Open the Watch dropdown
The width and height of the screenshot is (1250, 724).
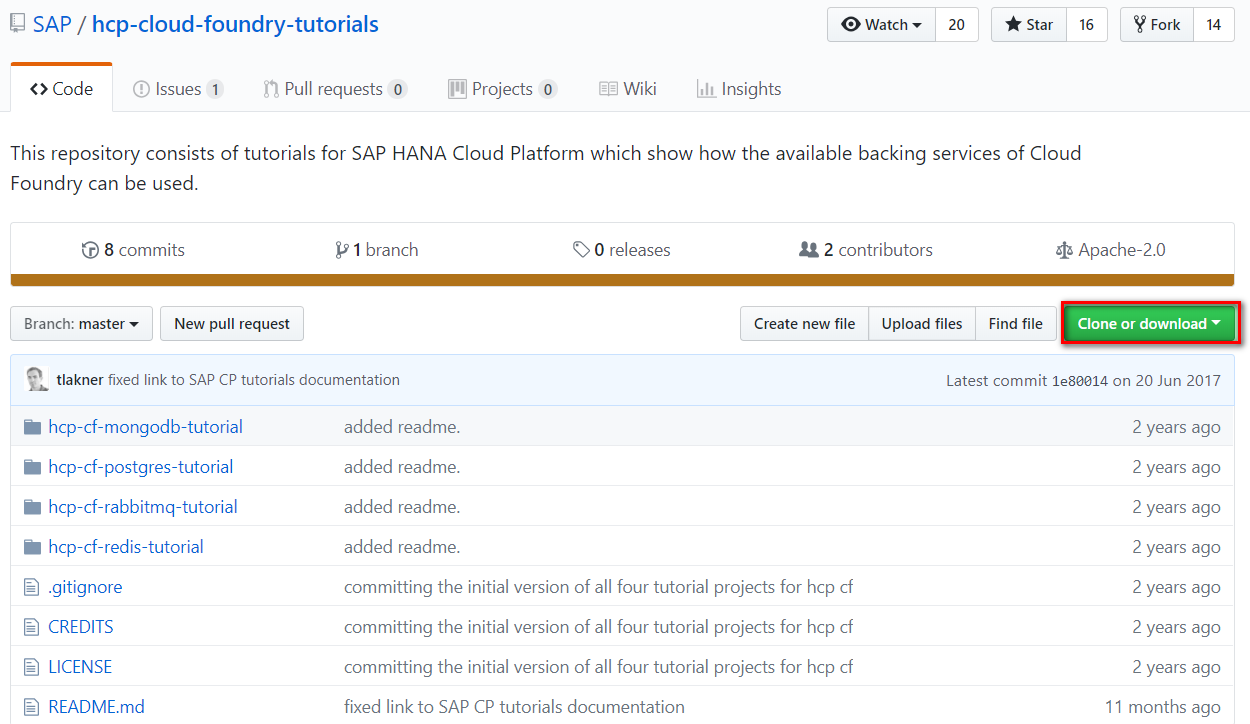click(881, 25)
